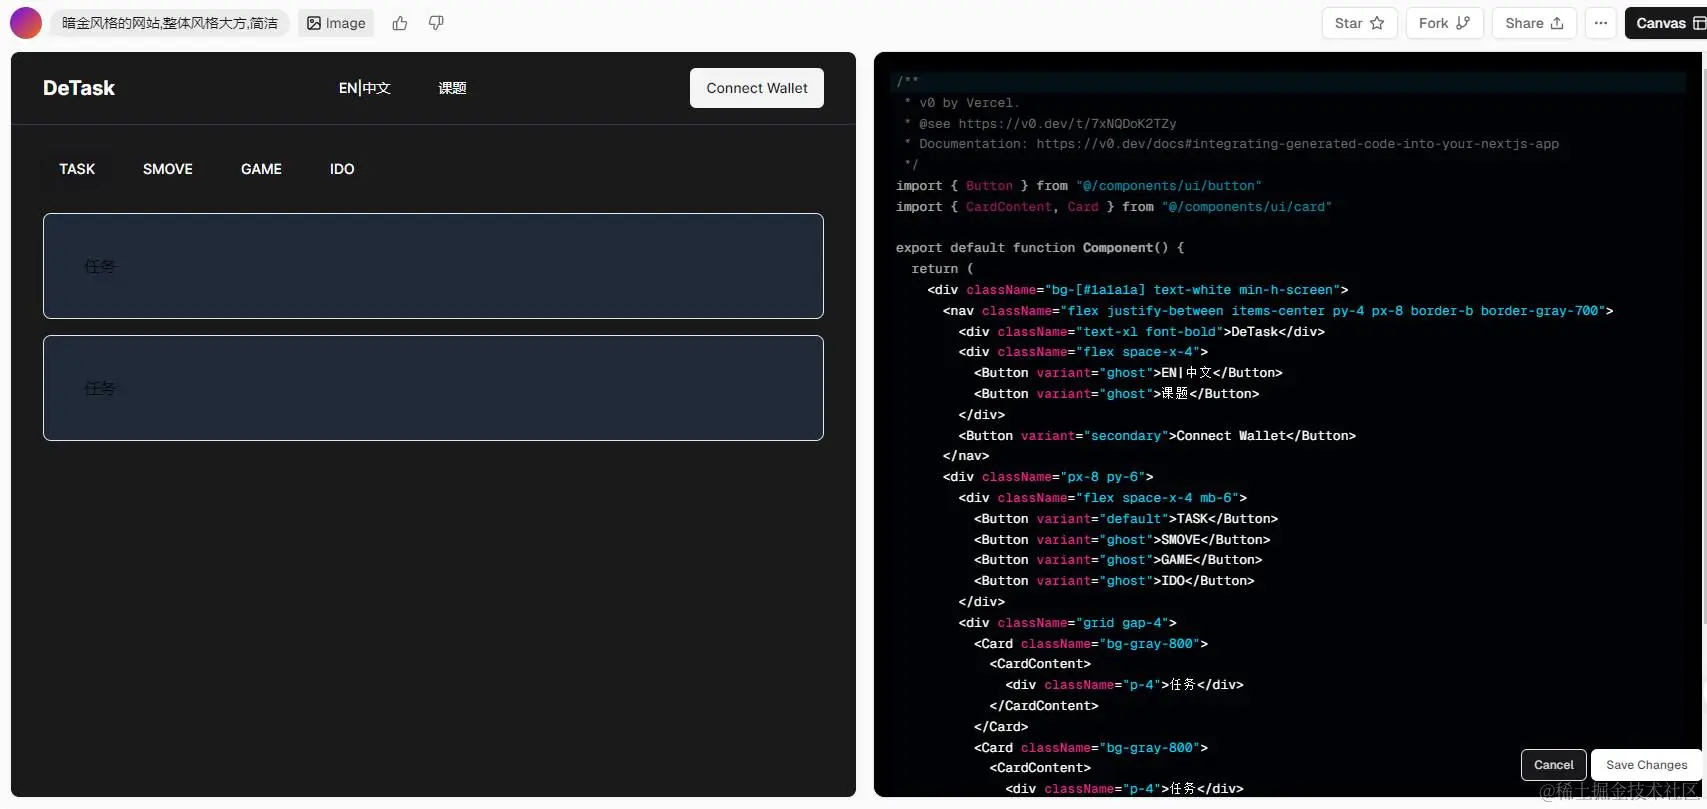Viewport: 1707px width, 809px height.
Task: Click the variant="secondary" Connect Wallet code line
Action: [1157, 436]
